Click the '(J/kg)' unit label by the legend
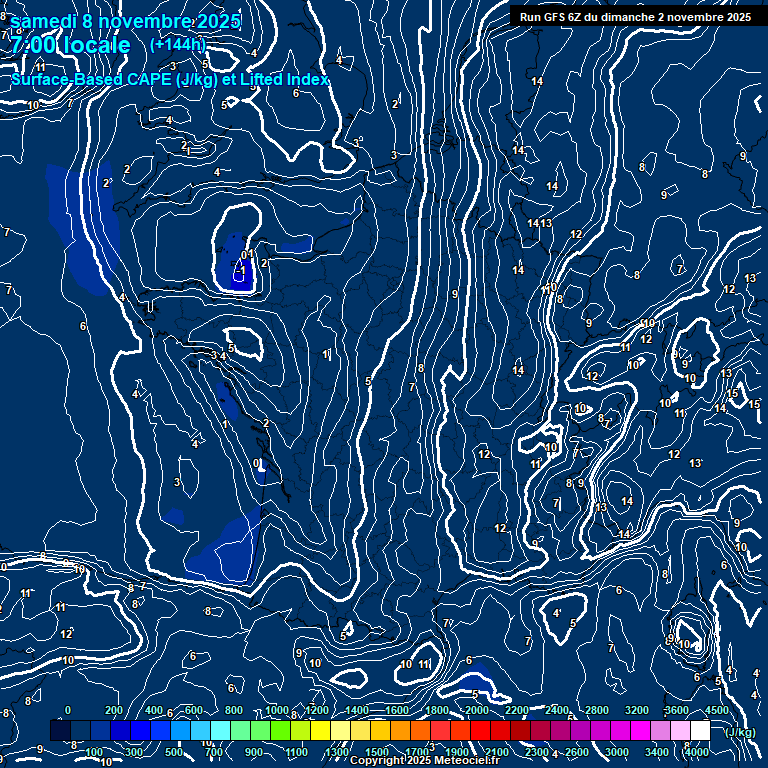This screenshot has height=768, width=768. coord(740,732)
